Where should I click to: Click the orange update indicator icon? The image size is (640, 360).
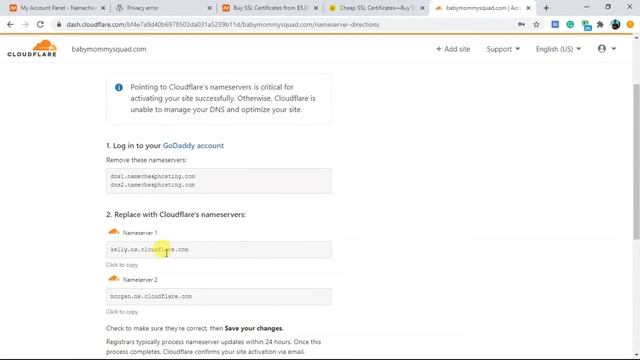[630, 24]
